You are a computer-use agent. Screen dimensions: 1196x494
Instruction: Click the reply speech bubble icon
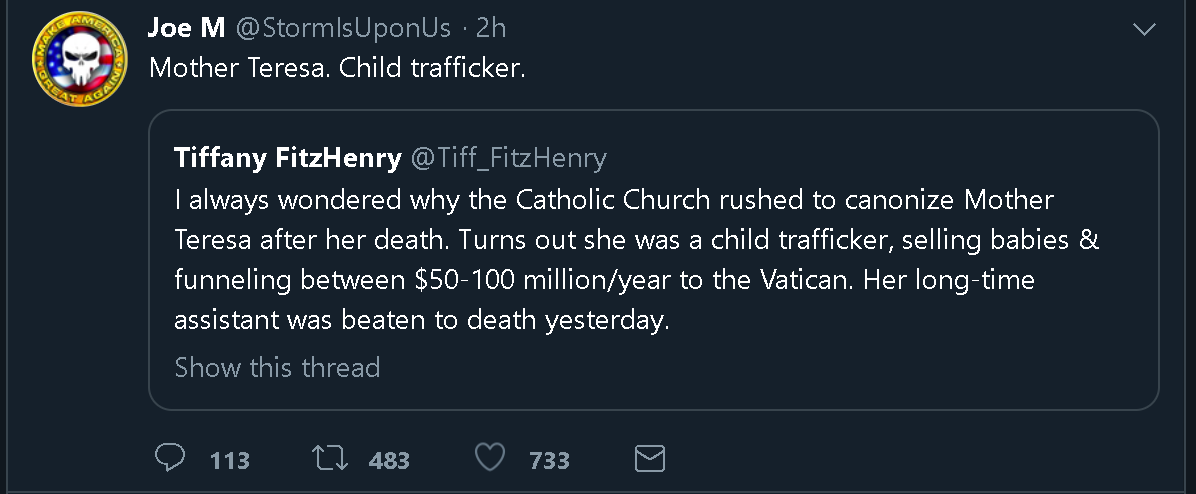171,459
